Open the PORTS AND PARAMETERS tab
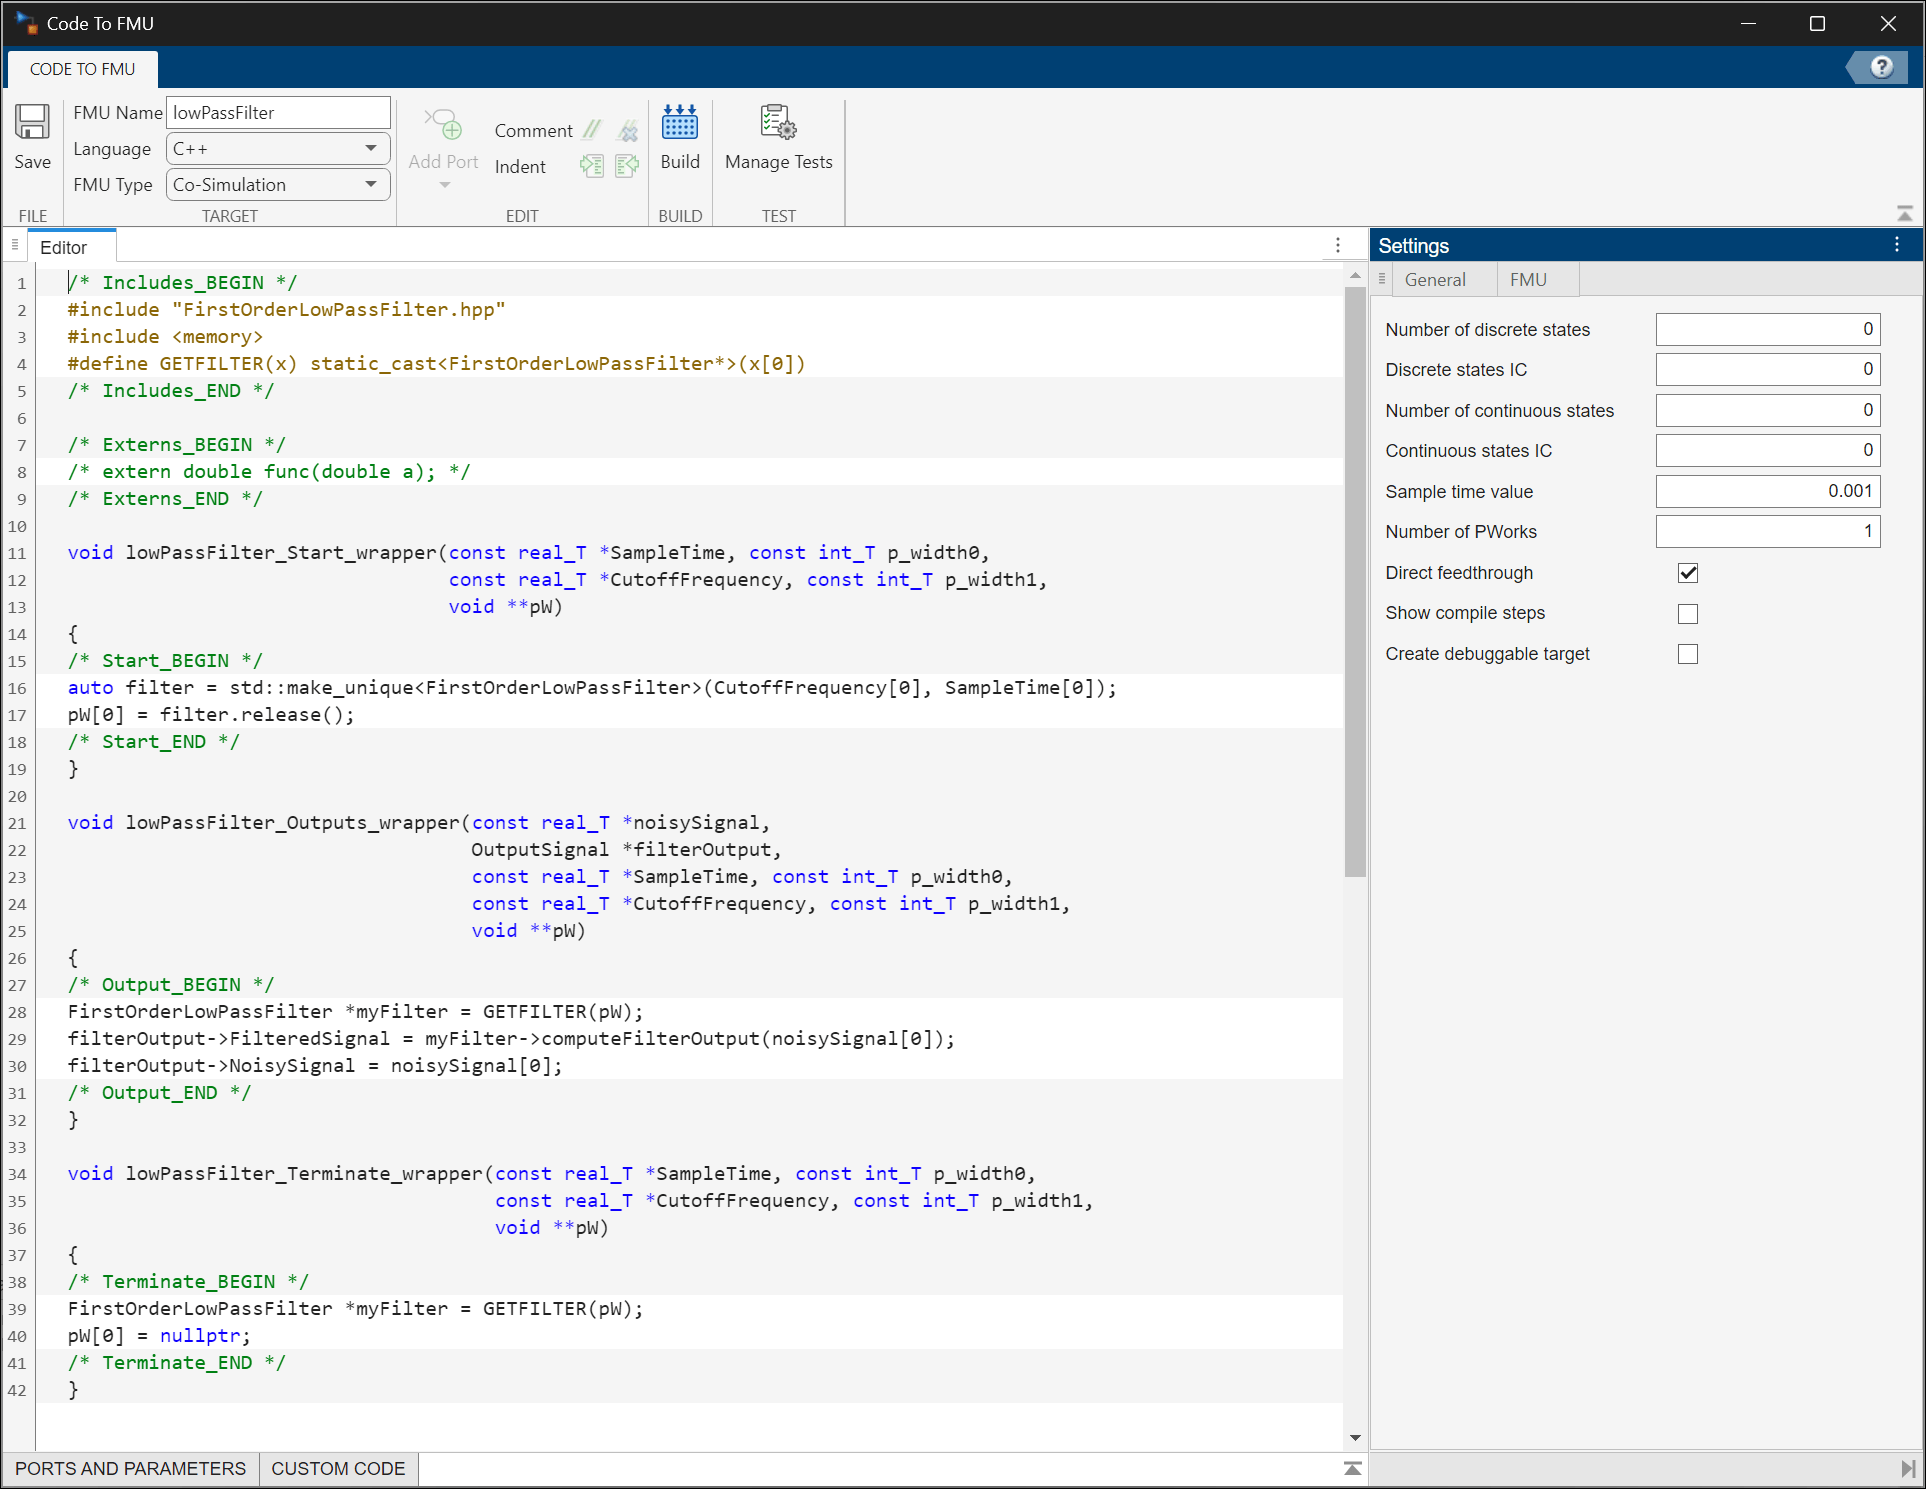The width and height of the screenshot is (1926, 1489). [x=130, y=1468]
